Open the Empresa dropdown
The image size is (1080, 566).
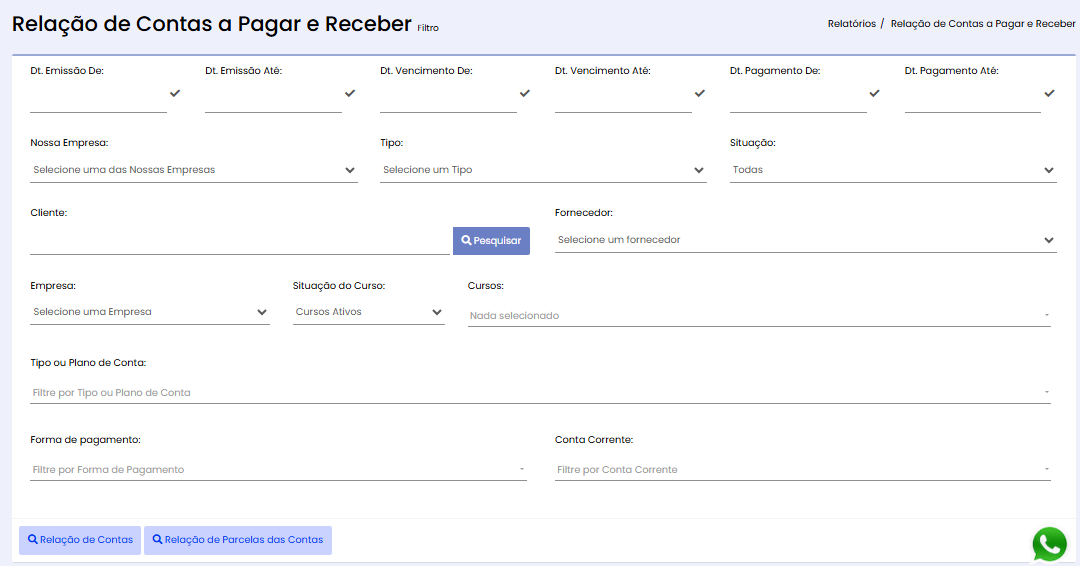tap(149, 312)
